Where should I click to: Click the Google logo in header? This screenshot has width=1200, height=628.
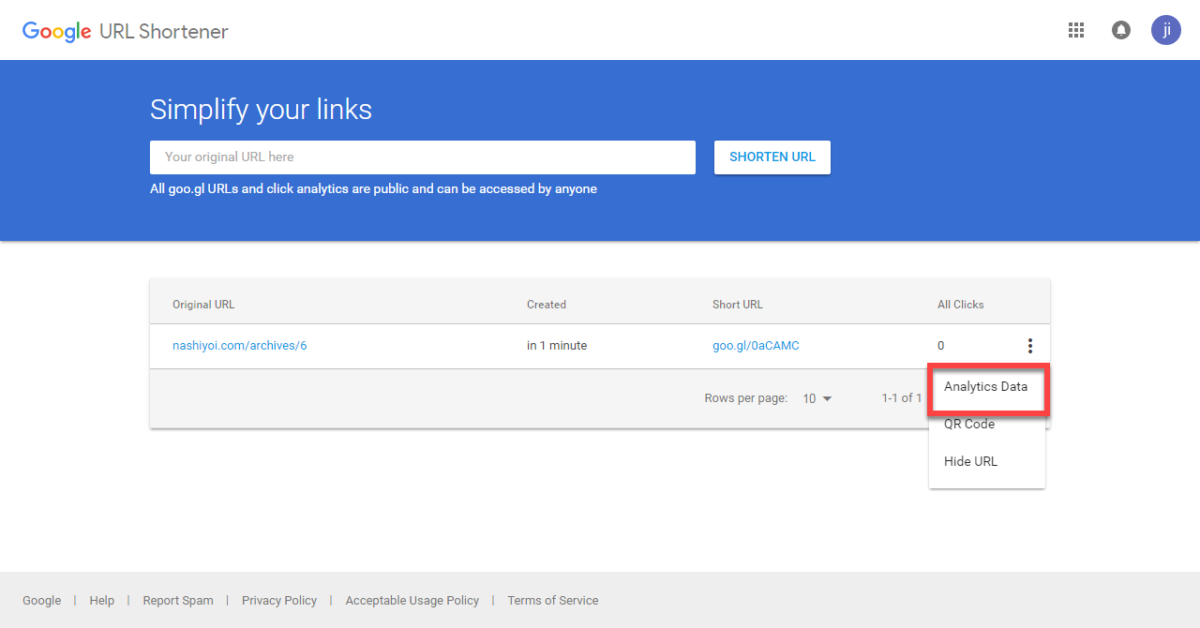(57, 31)
